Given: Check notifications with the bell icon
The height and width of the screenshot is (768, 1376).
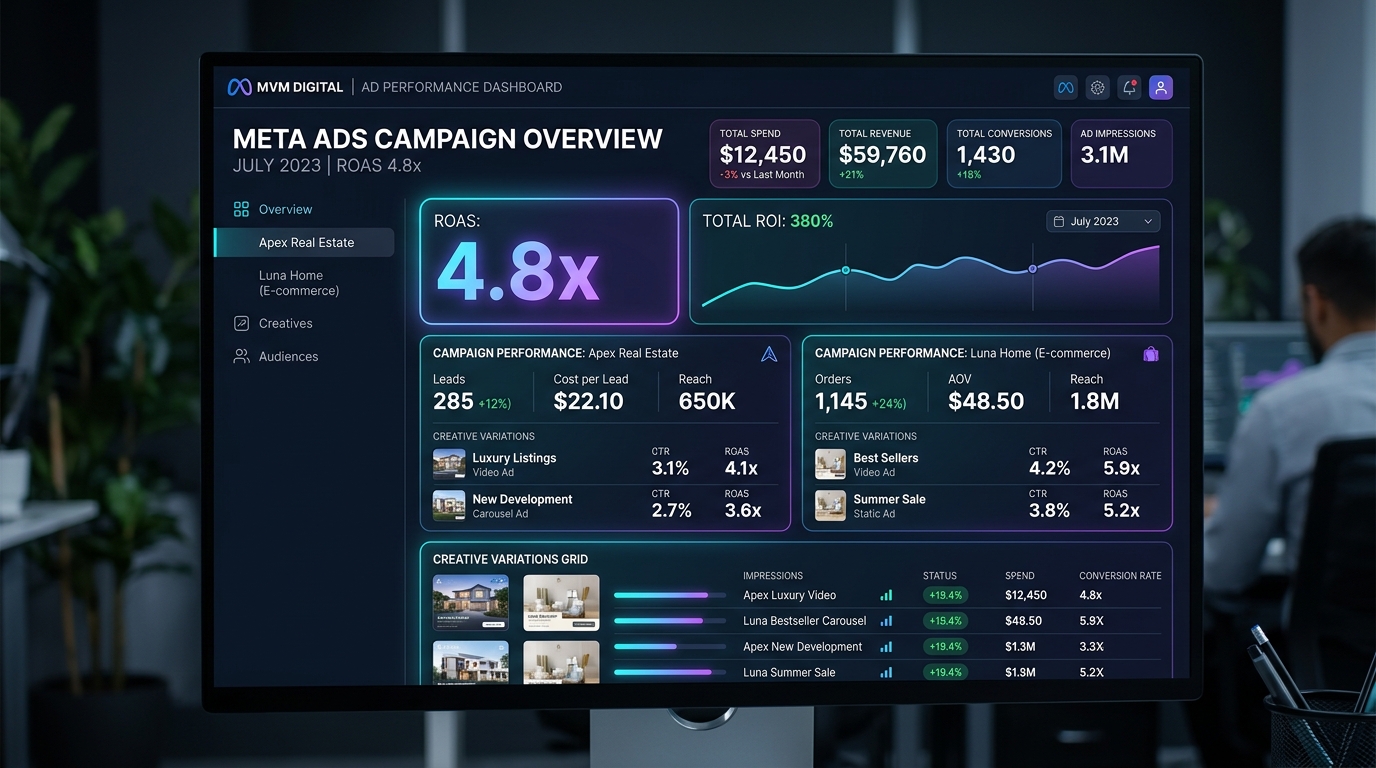Looking at the screenshot, I should coord(1129,88).
